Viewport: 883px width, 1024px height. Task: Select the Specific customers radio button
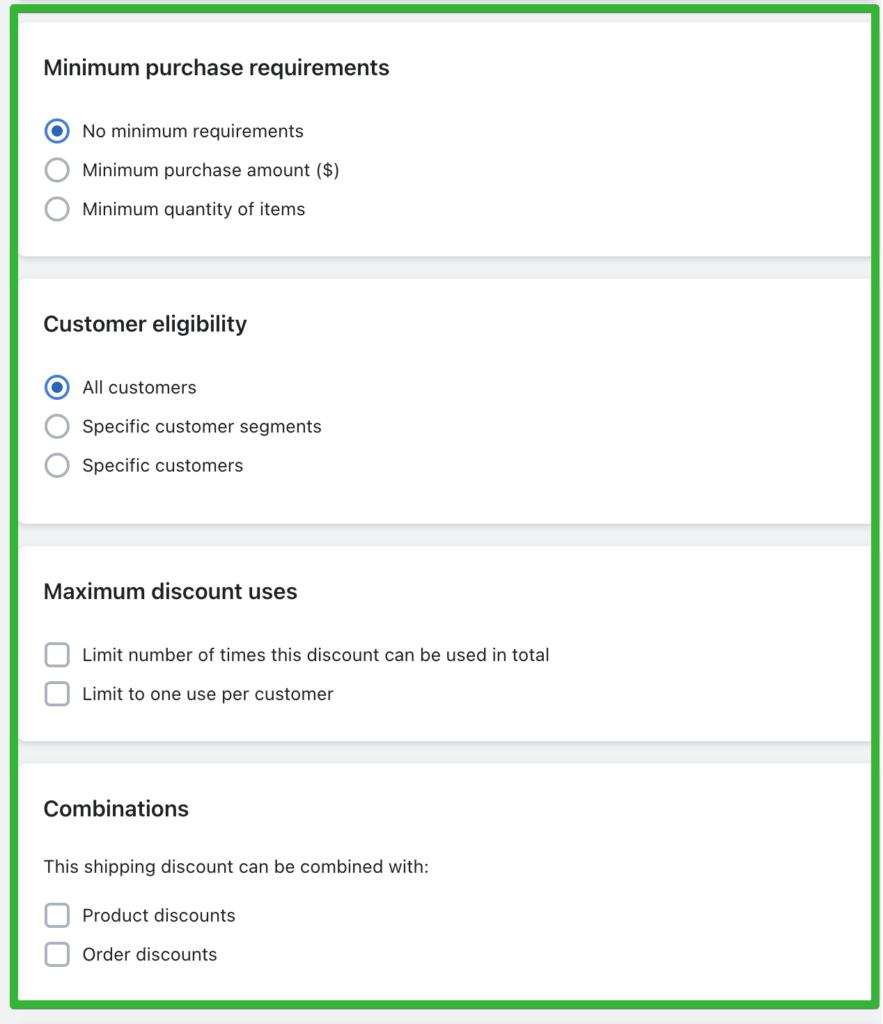pos(57,466)
